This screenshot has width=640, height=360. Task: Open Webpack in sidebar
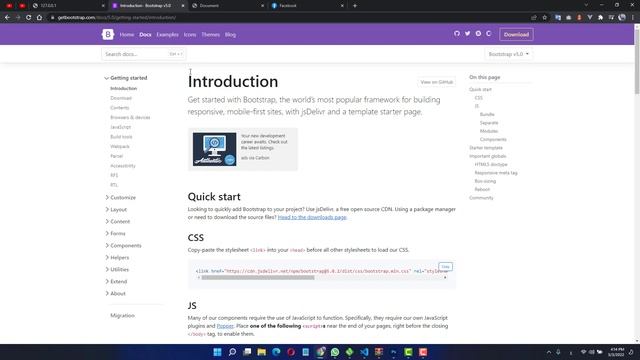pos(120,147)
